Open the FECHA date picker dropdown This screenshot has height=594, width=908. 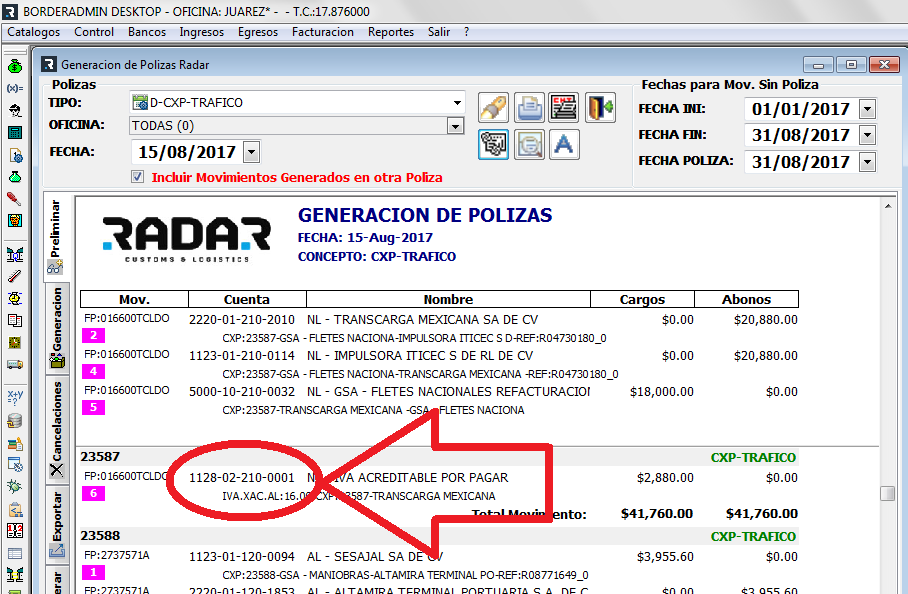[x=252, y=152]
